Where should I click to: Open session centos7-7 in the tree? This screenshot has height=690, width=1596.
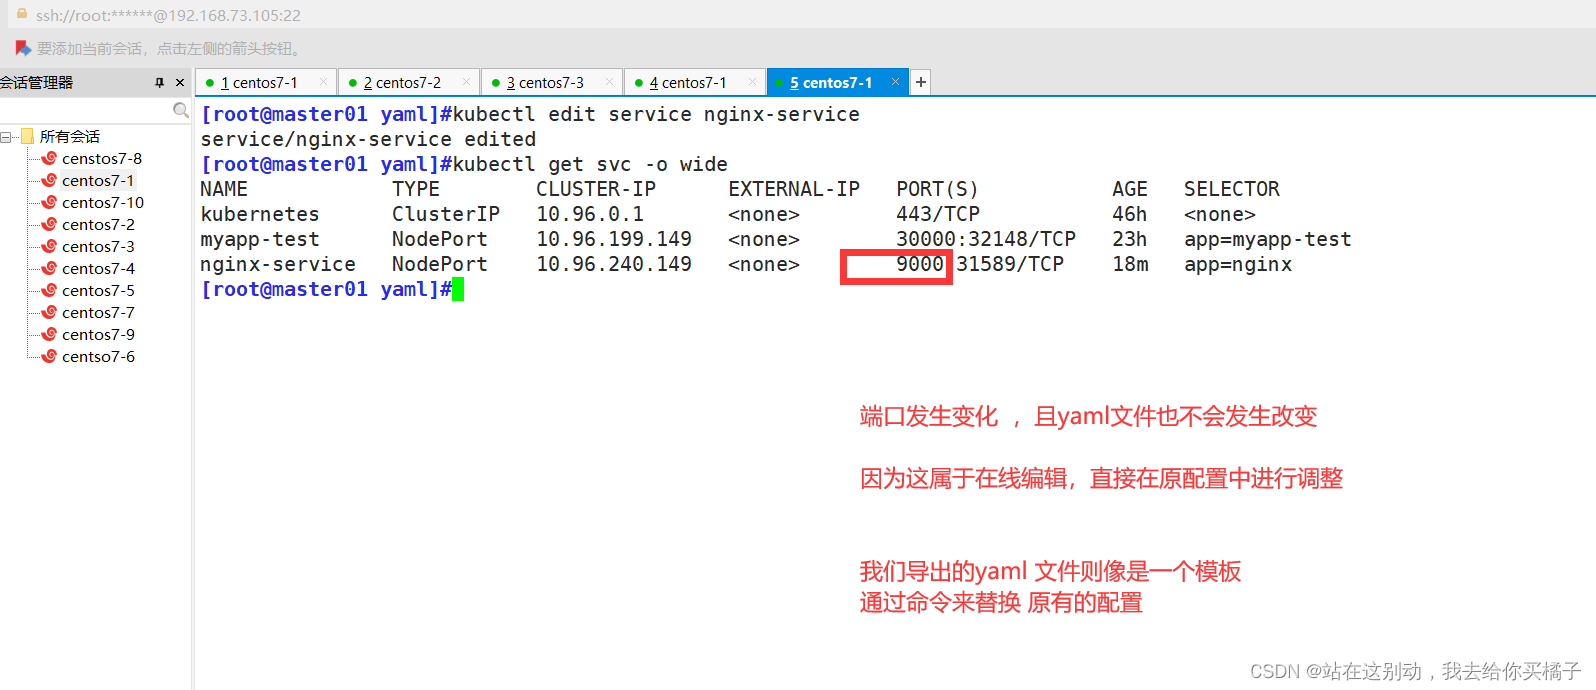coord(98,313)
